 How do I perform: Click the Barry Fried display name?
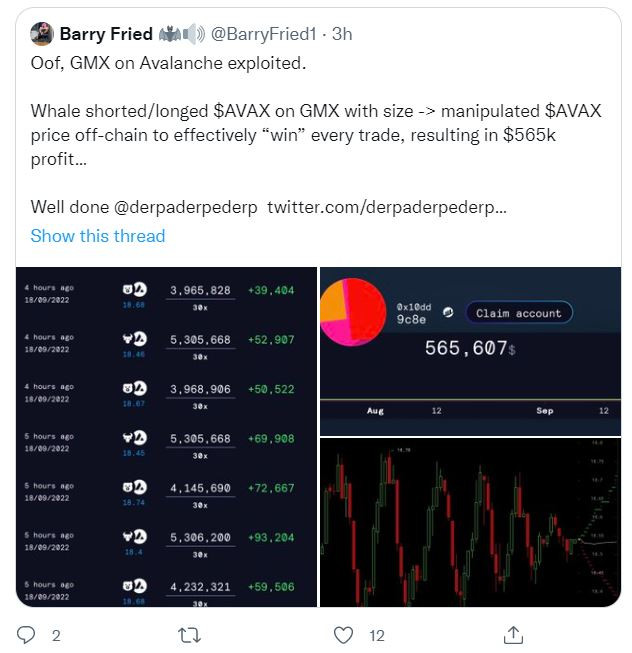point(106,34)
